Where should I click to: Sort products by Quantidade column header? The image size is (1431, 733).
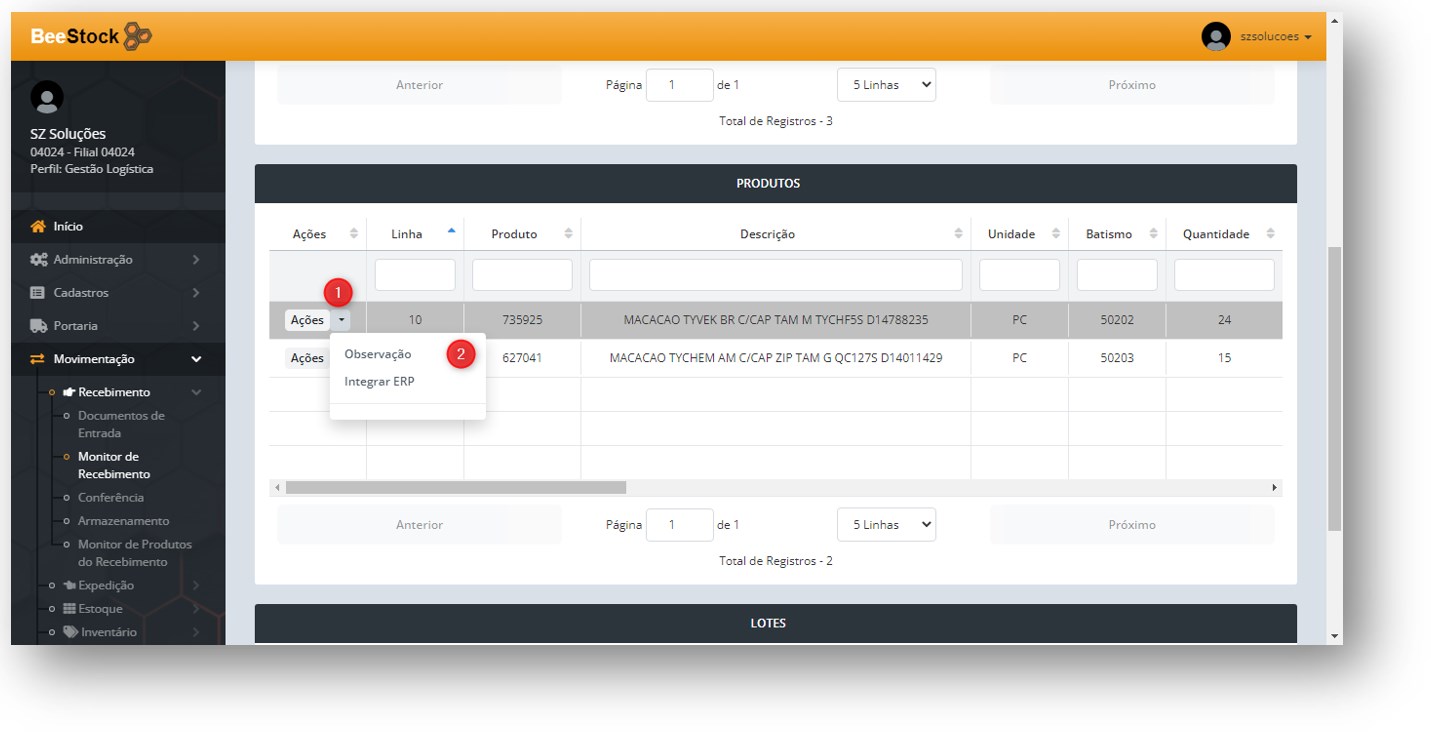[x=1215, y=234]
